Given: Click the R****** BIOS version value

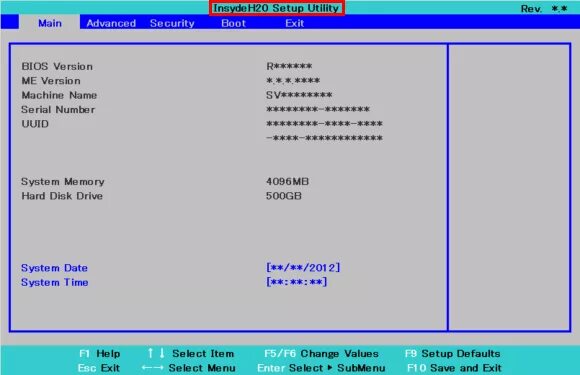Looking at the screenshot, I should tap(289, 66).
